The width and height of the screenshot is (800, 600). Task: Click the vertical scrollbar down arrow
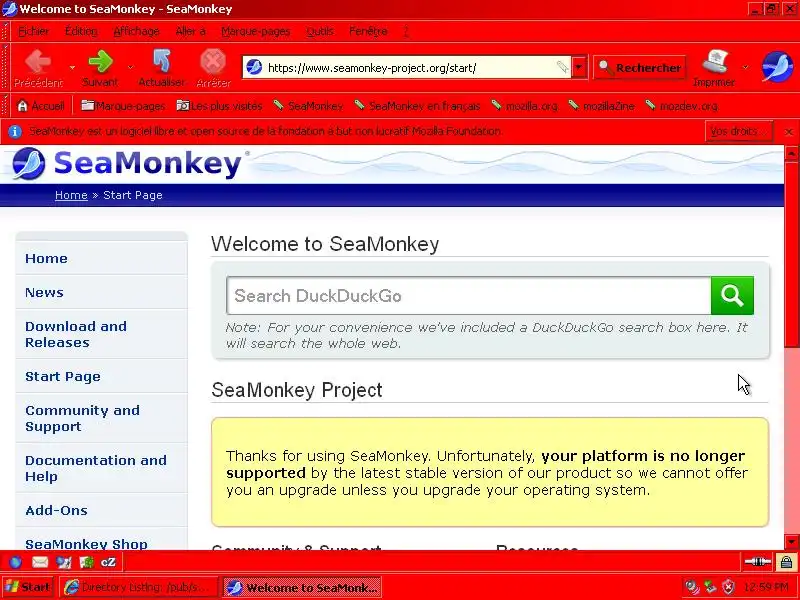[x=791, y=542]
